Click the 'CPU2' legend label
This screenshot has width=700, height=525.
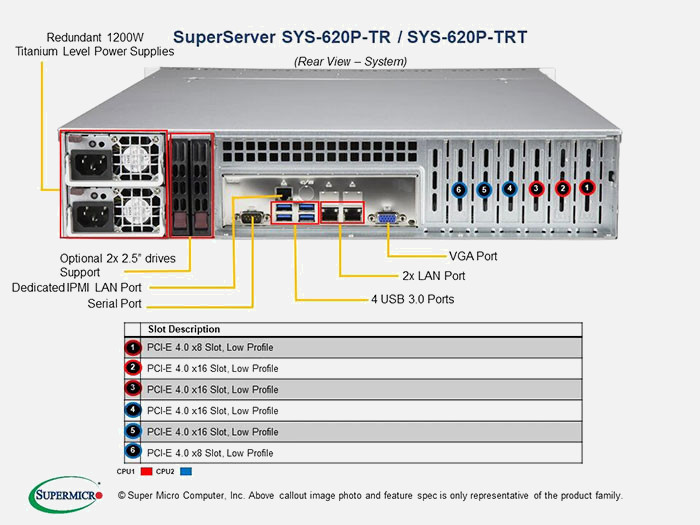pos(165,471)
